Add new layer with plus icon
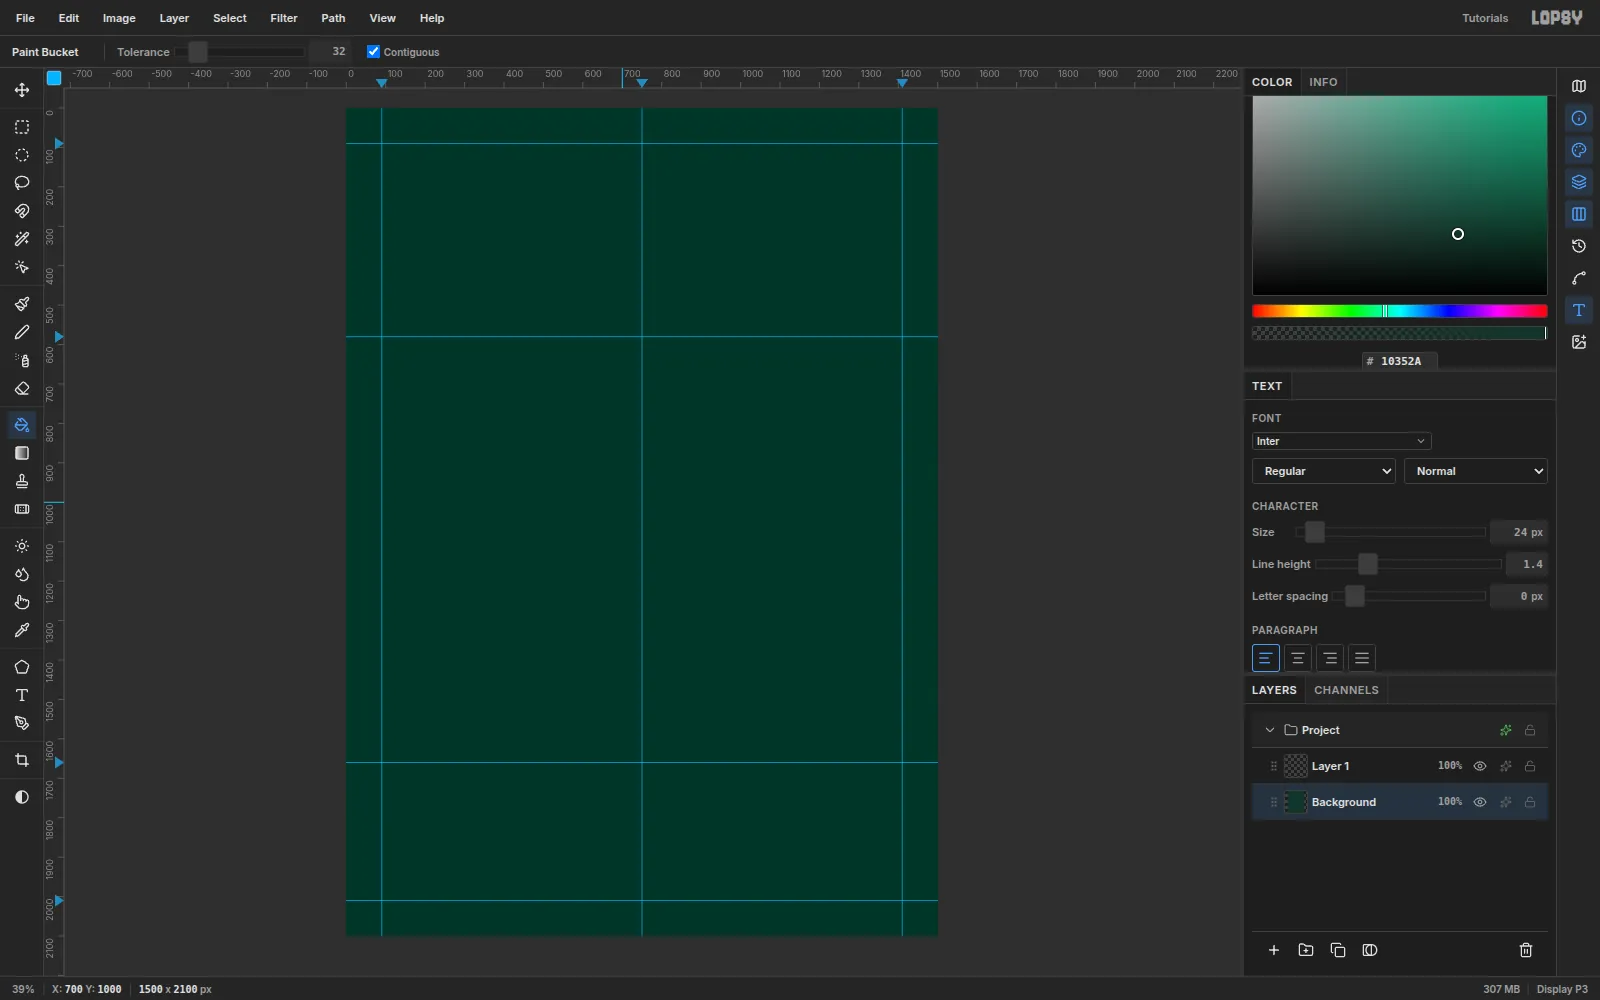 [1274, 950]
